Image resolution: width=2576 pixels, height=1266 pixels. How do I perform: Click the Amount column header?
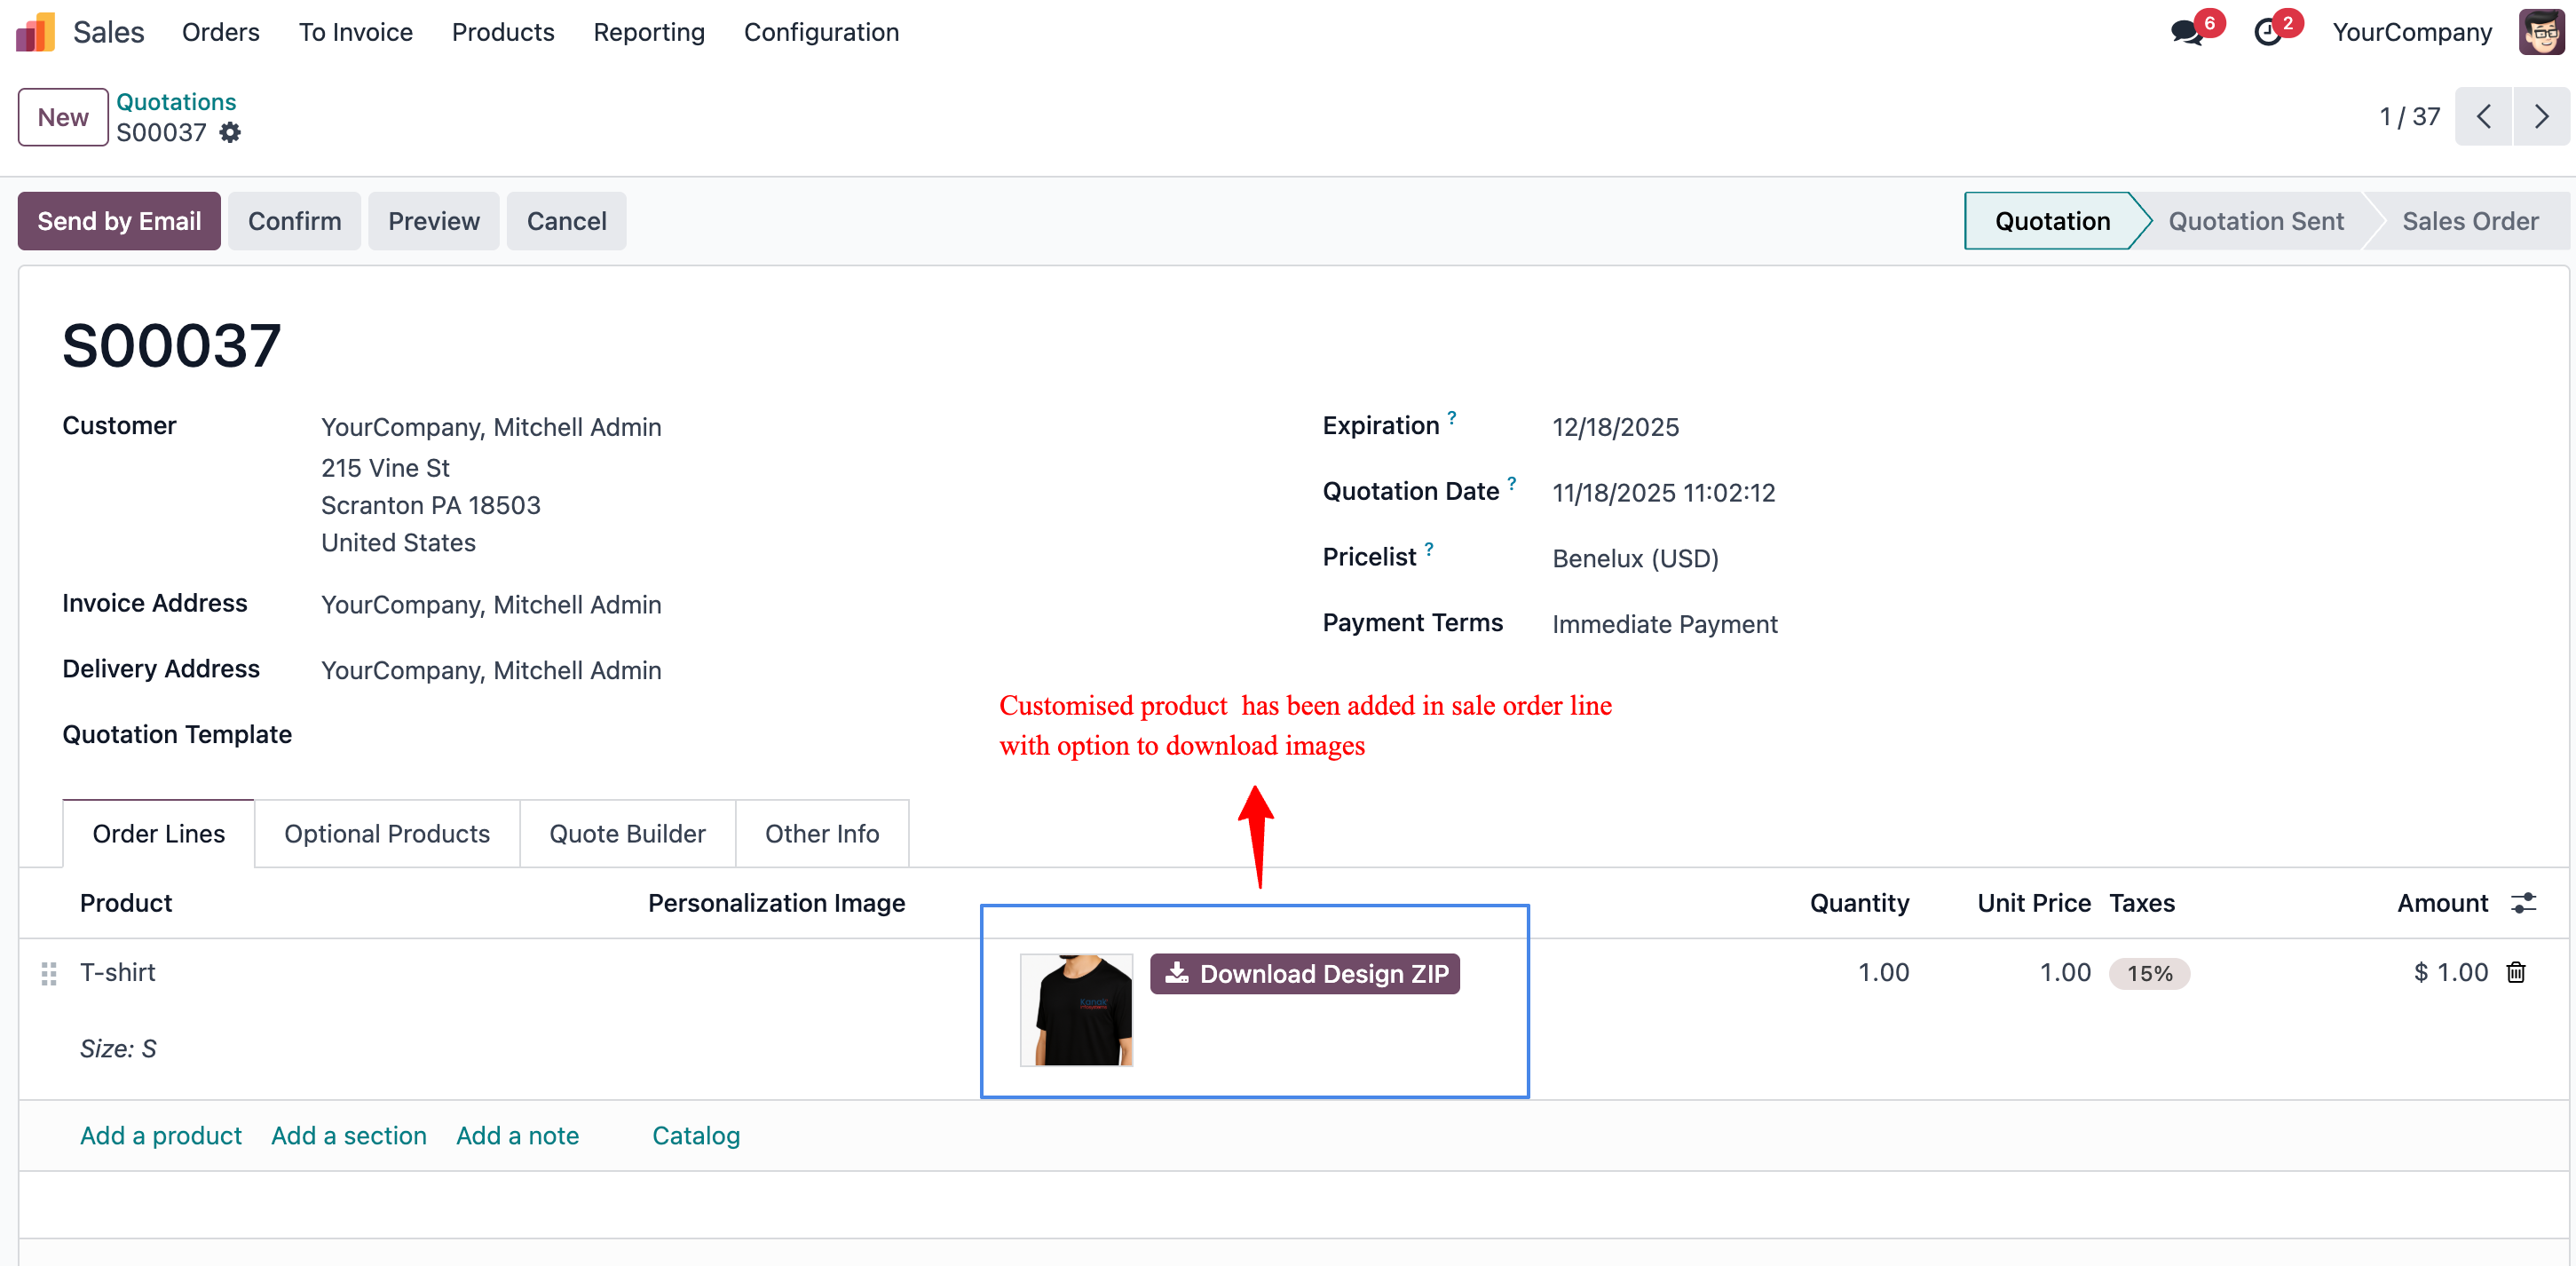2442,903
